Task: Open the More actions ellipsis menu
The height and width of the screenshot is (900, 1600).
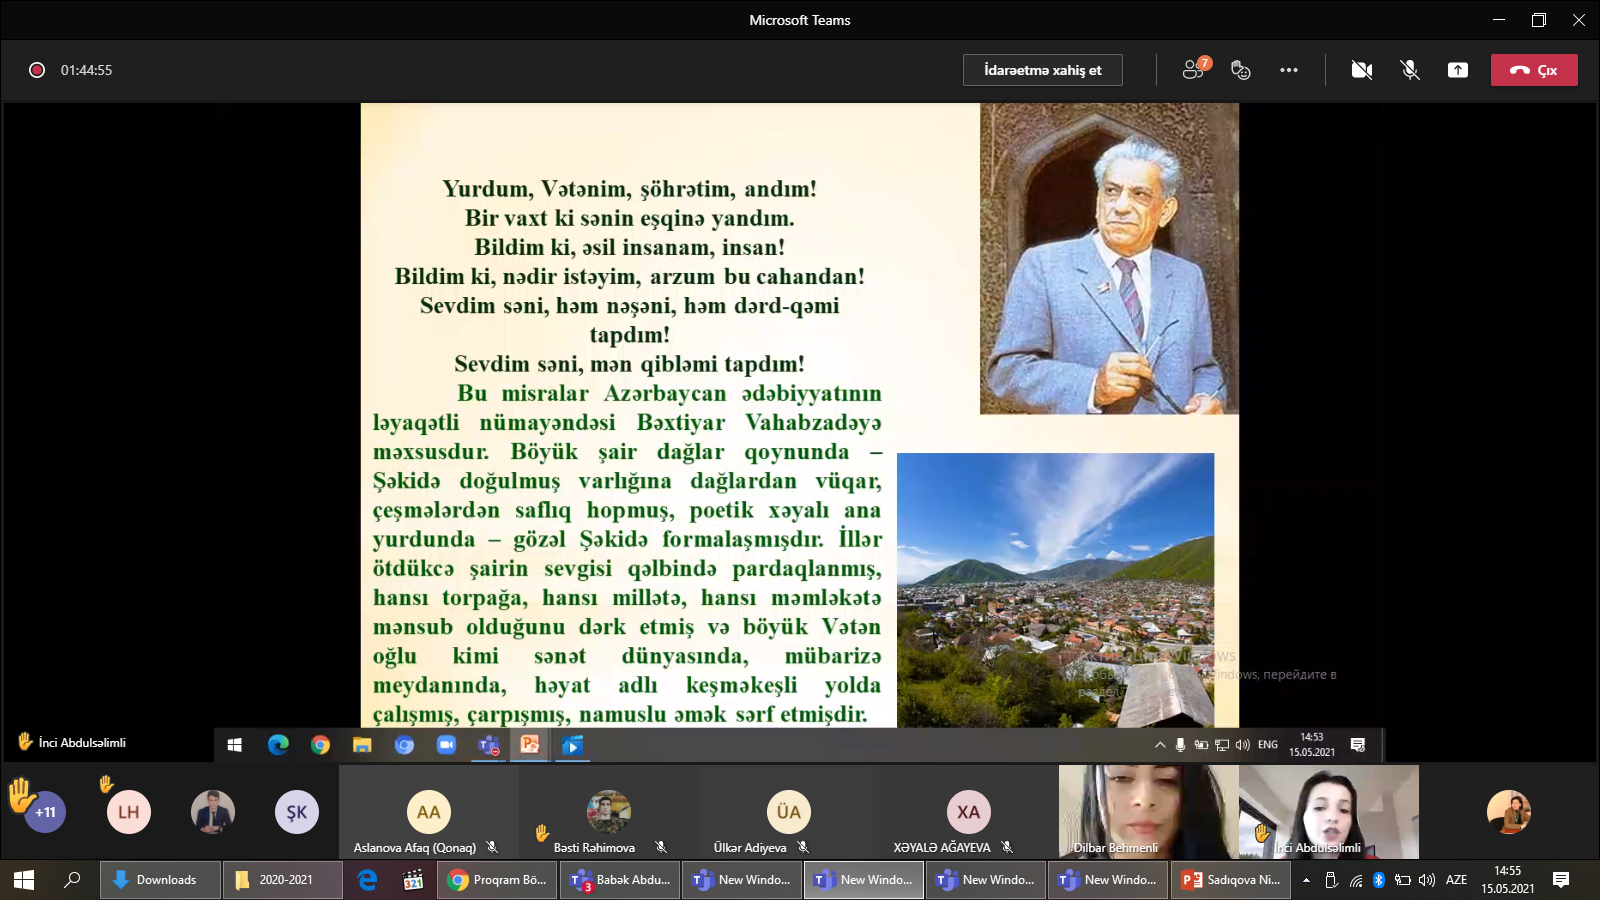Action: click(x=1289, y=70)
